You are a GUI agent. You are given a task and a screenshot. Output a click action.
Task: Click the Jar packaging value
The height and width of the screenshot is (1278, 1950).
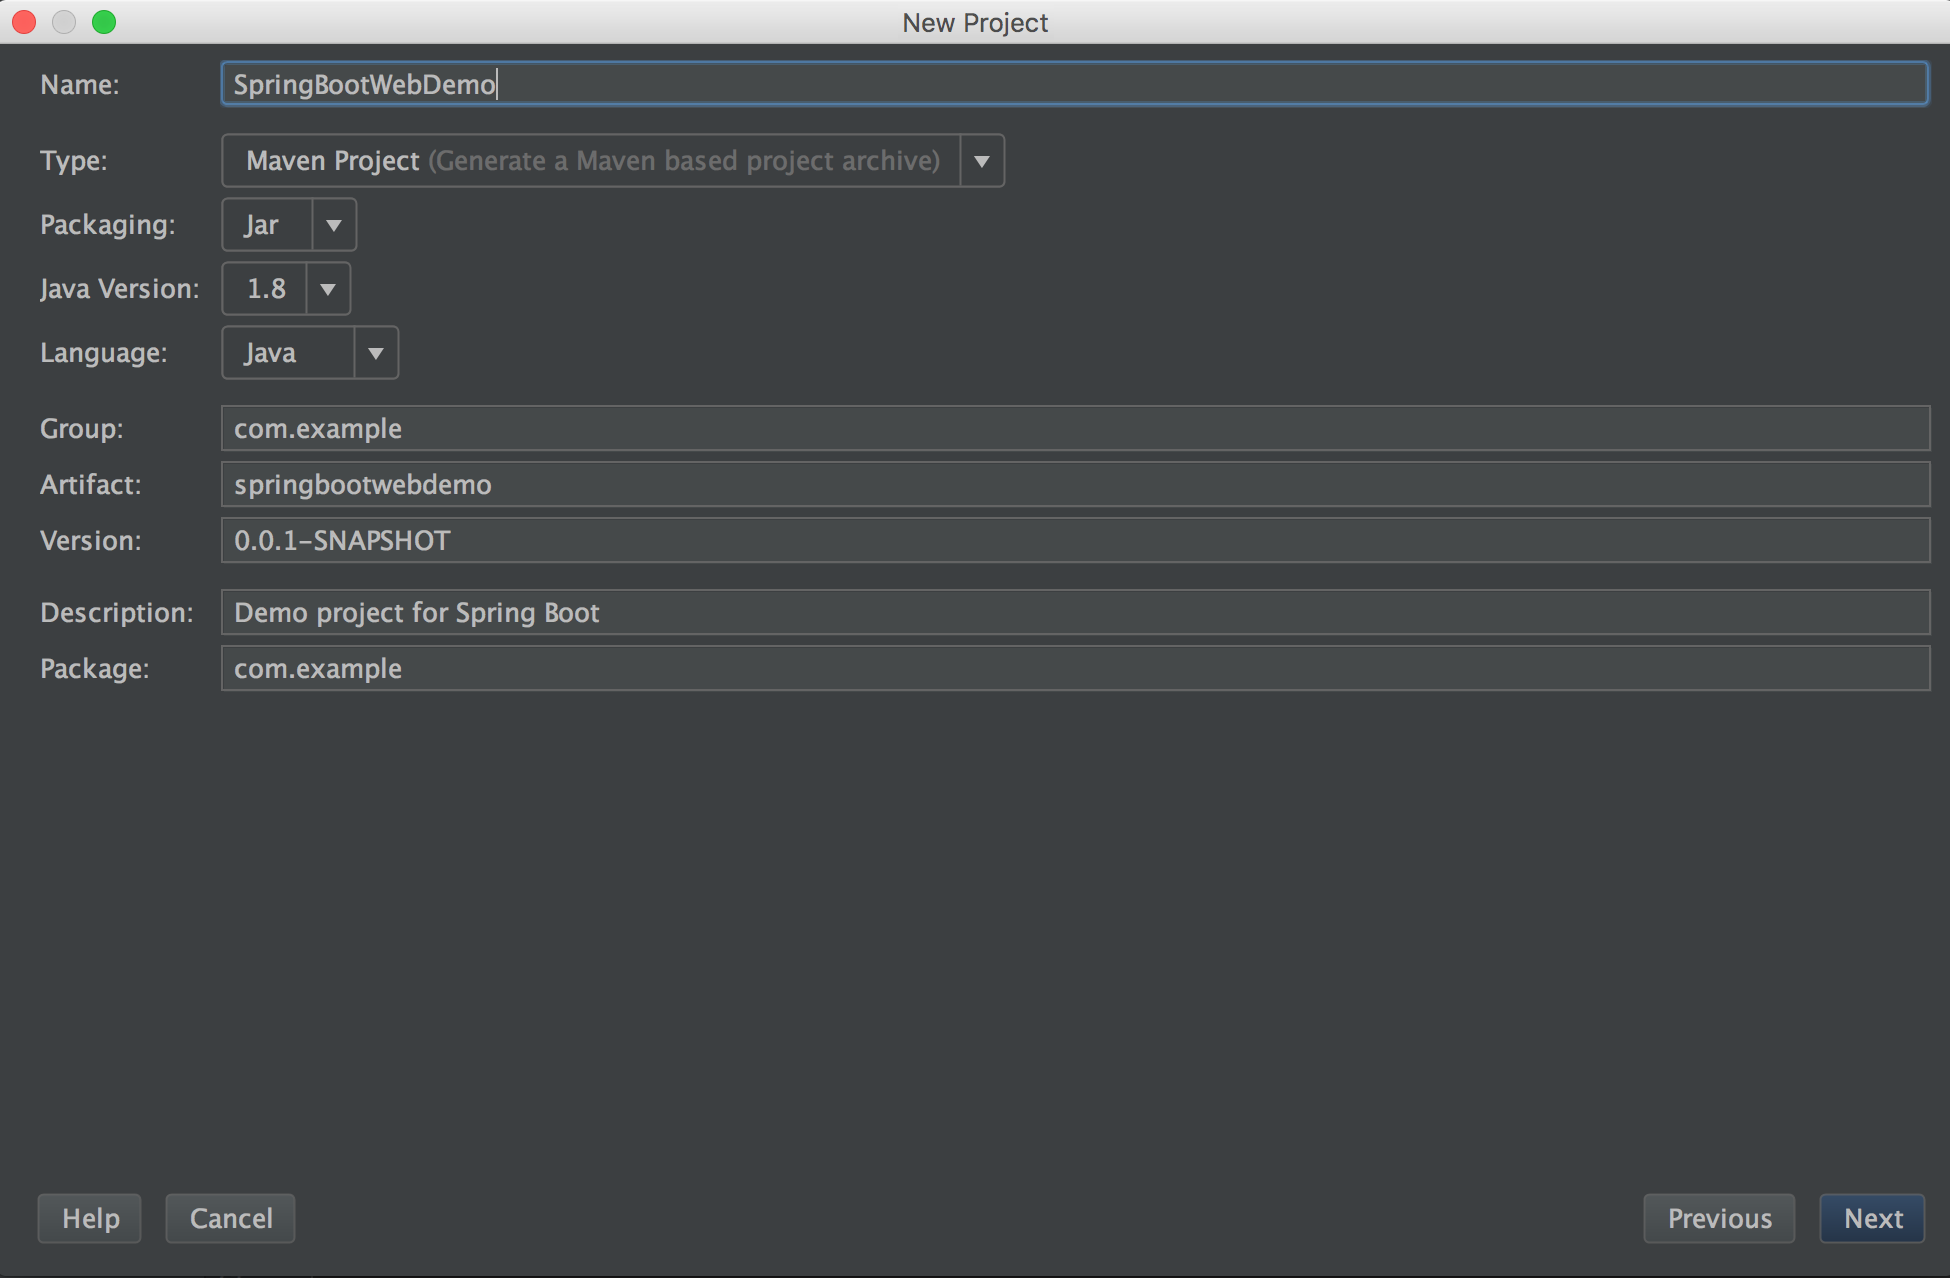tap(262, 225)
